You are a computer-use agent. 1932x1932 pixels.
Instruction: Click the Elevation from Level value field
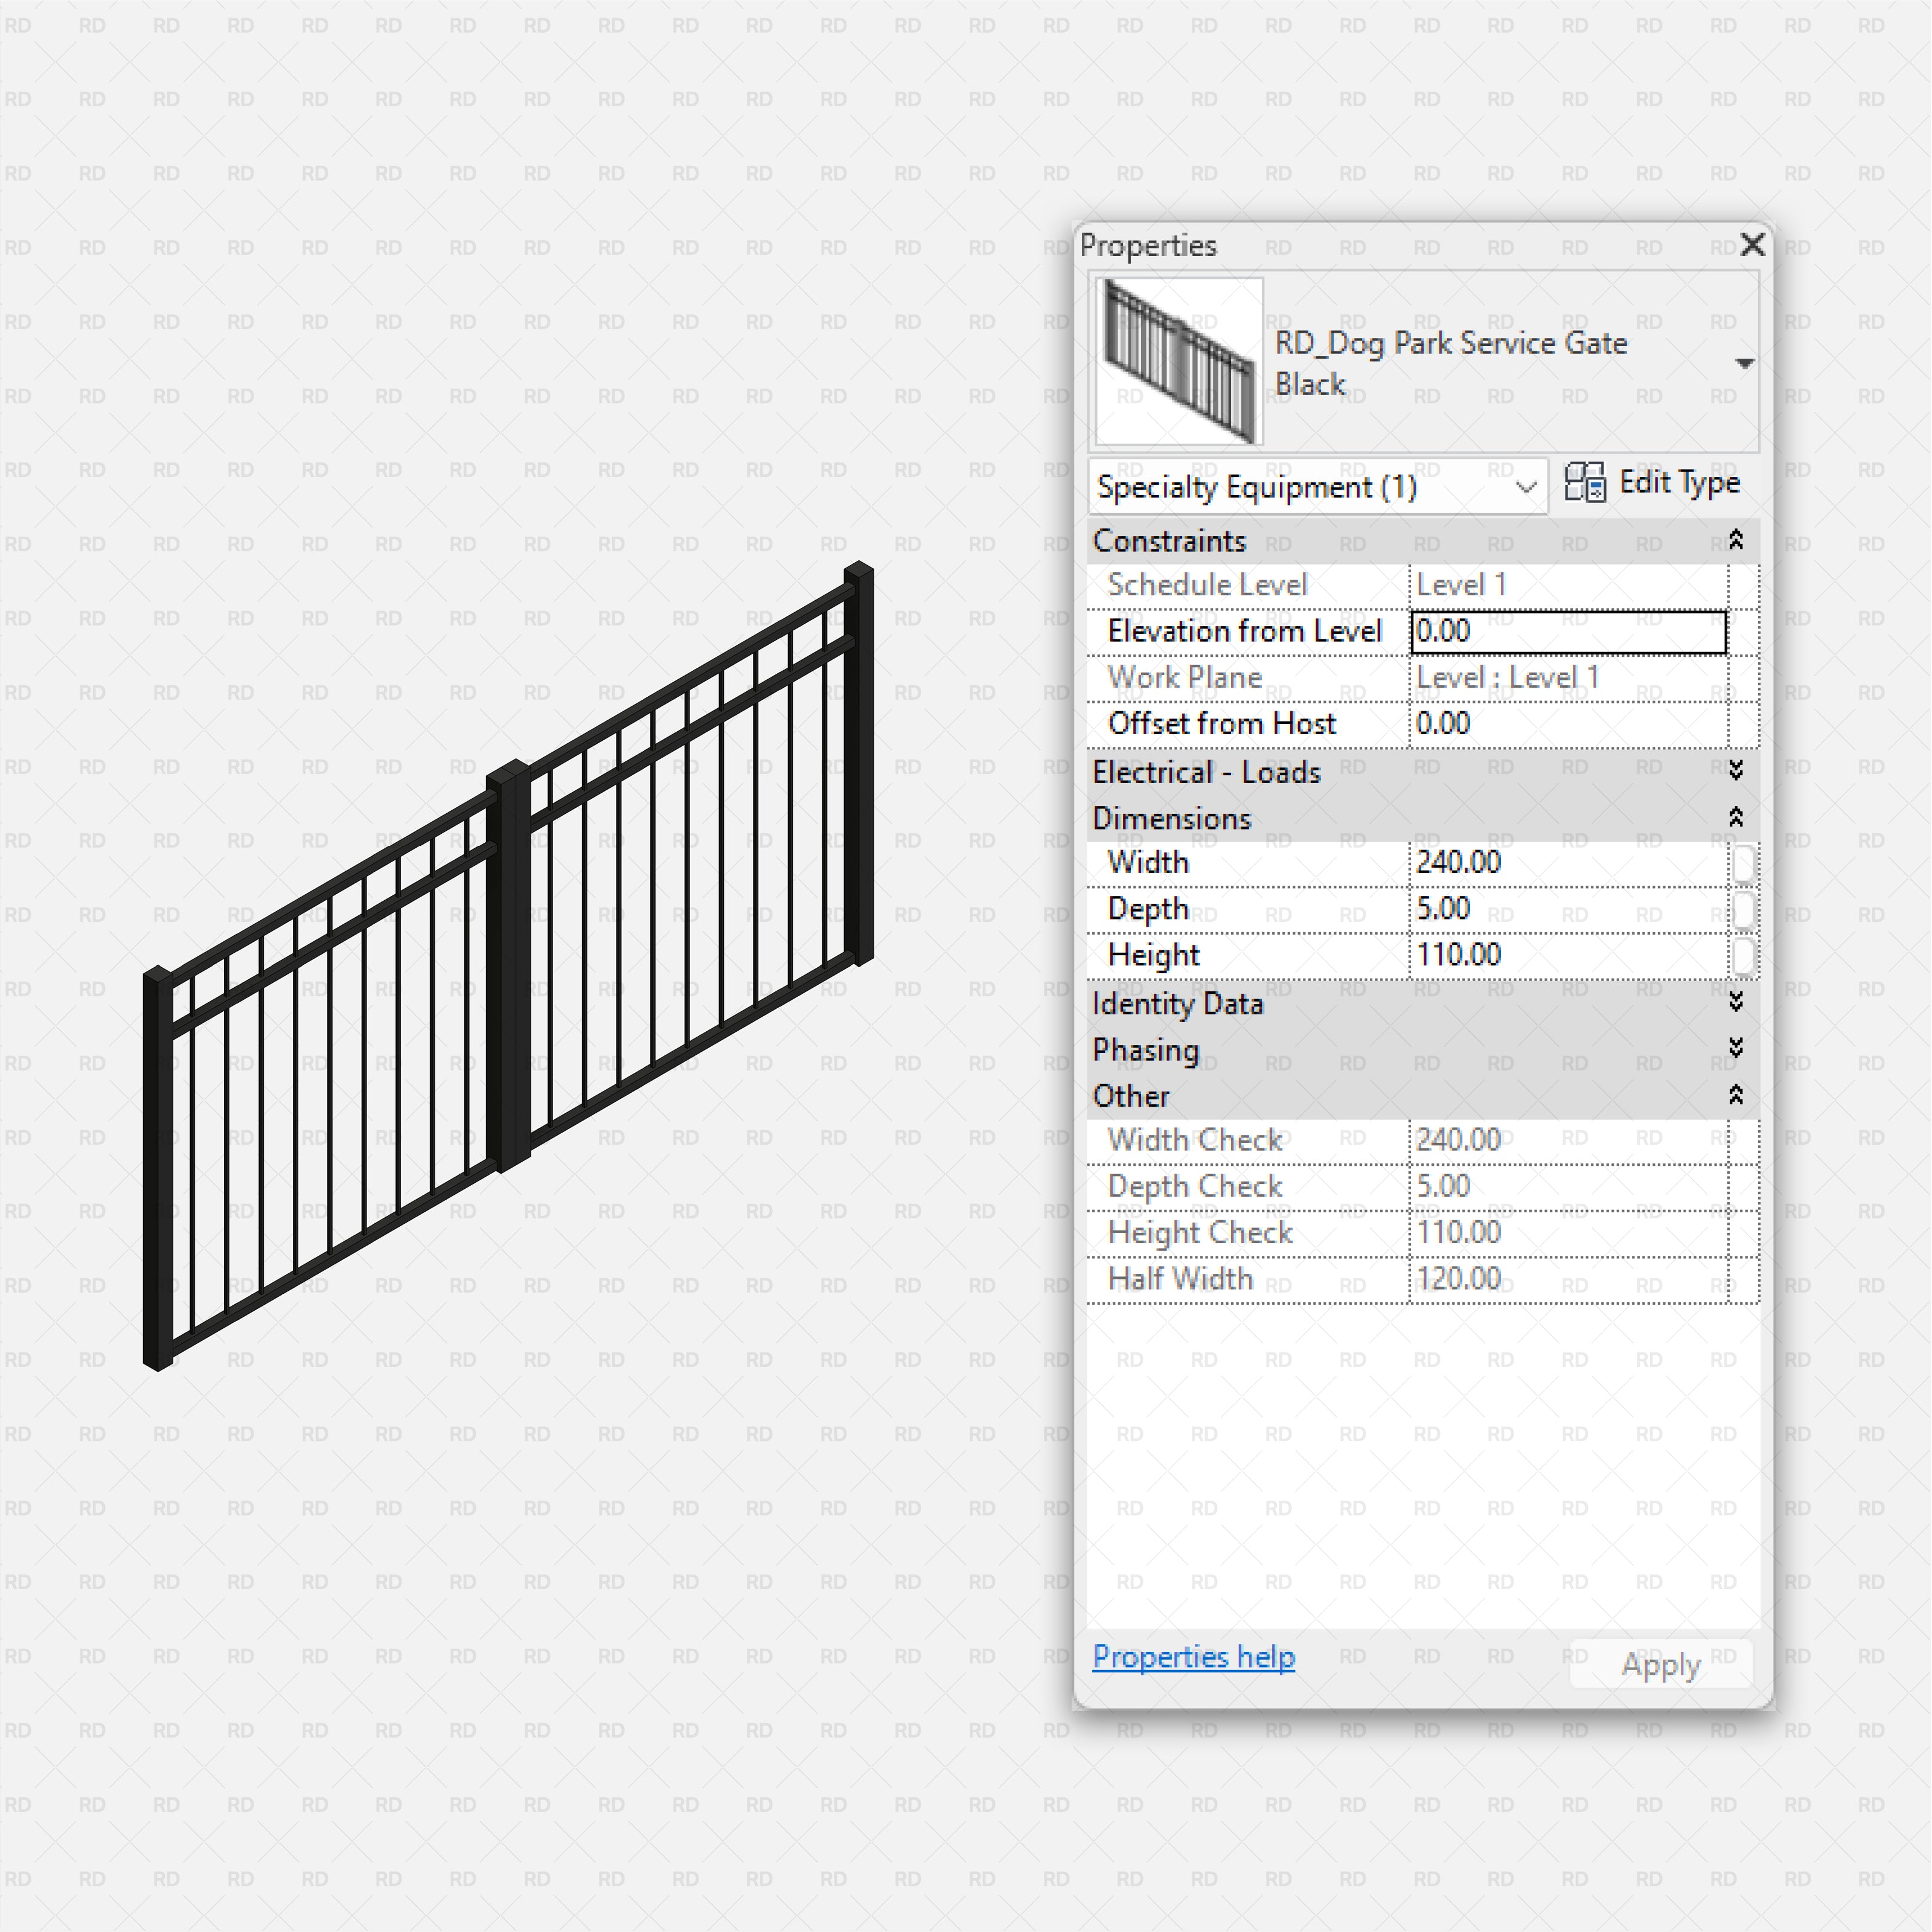(1565, 631)
